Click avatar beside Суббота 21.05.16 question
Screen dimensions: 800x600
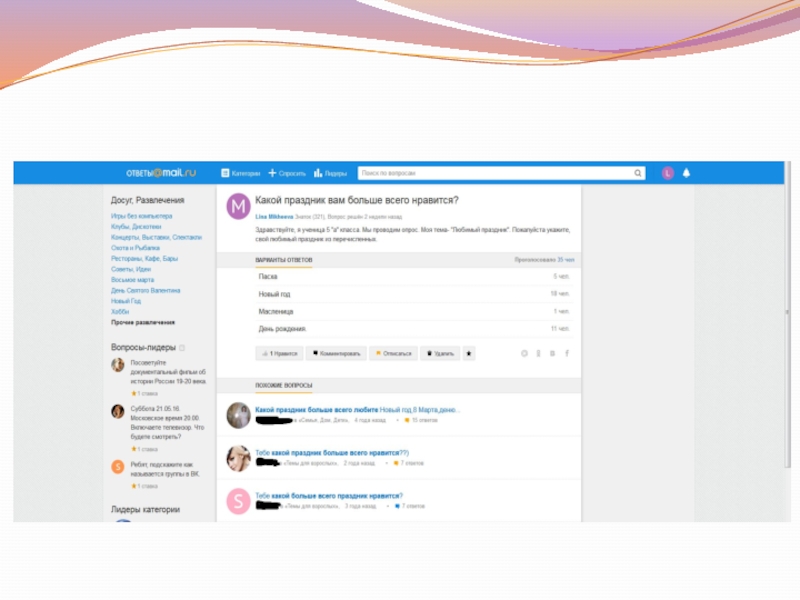(118, 411)
